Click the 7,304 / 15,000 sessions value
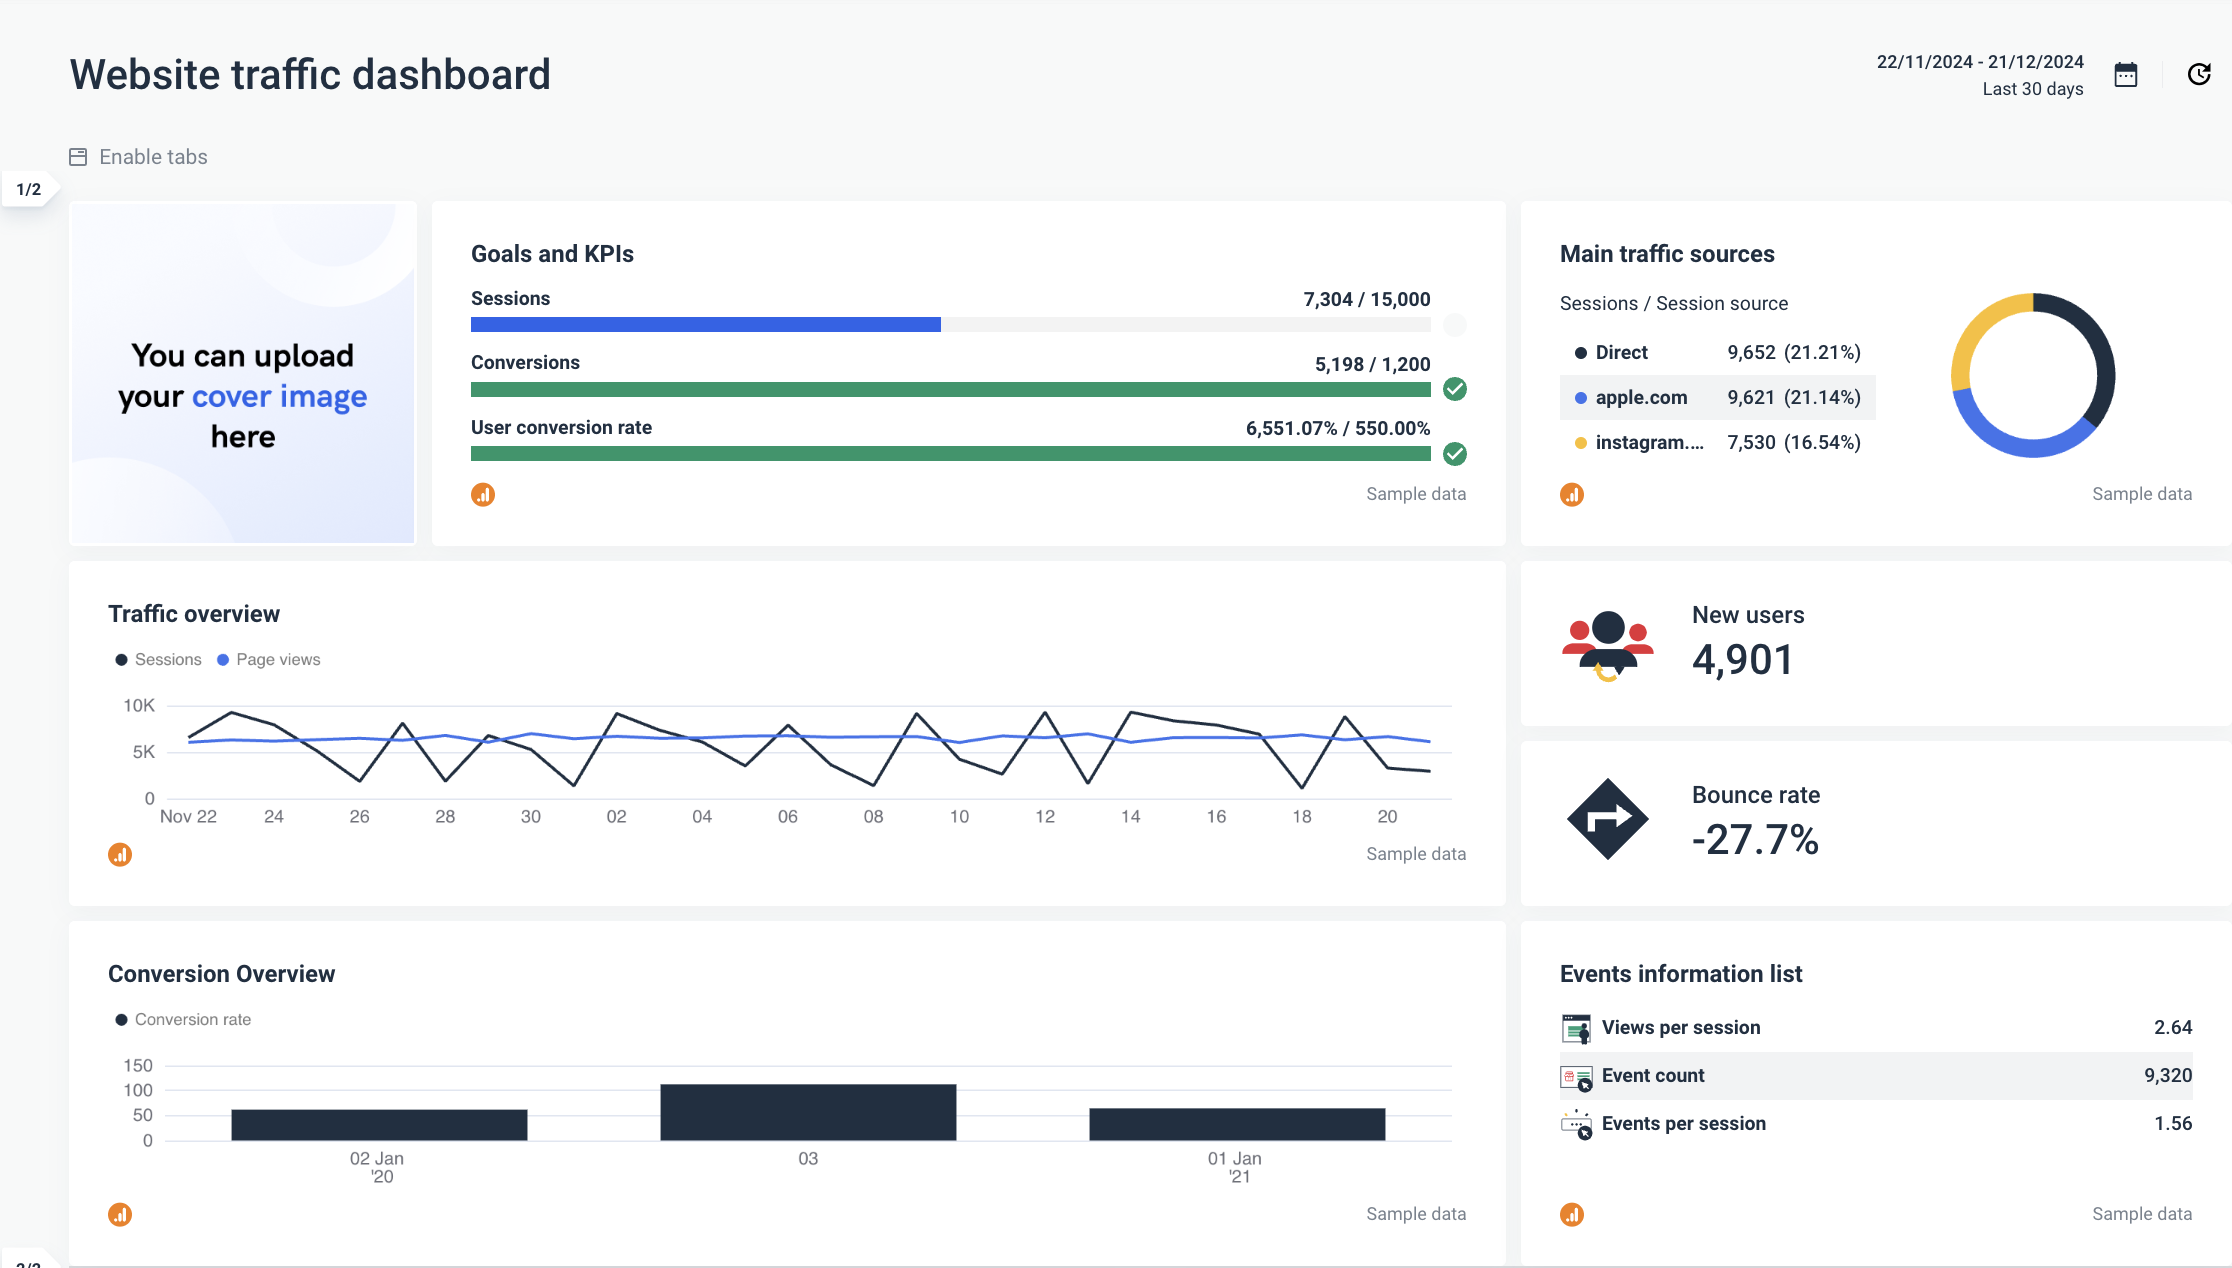Screen dimensions: 2232x1268 coord(1366,299)
